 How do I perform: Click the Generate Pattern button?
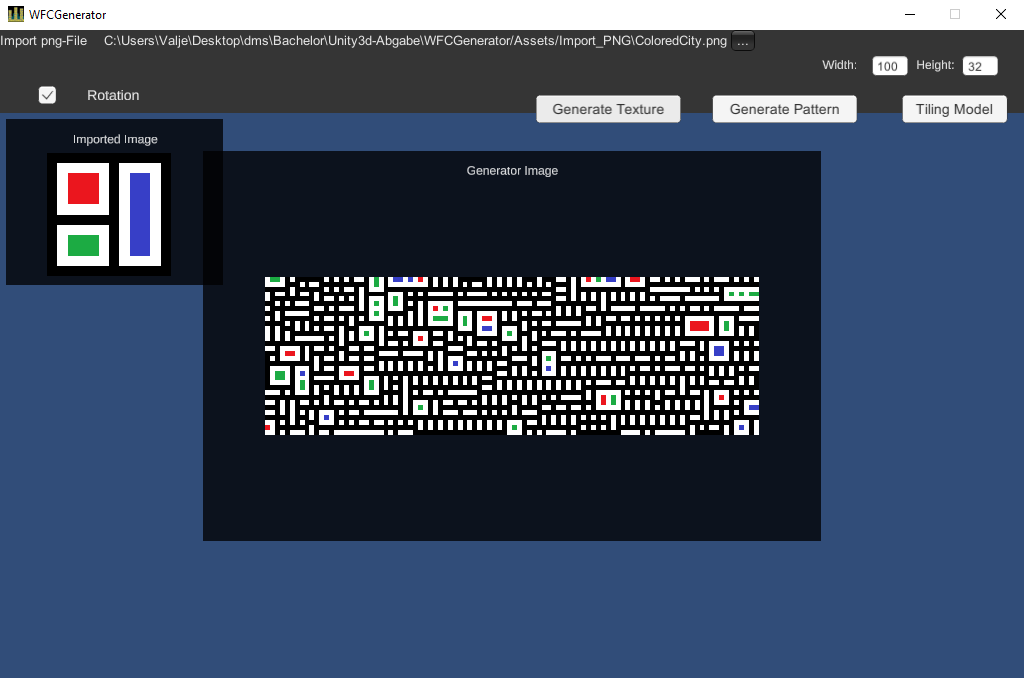coord(784,109)
